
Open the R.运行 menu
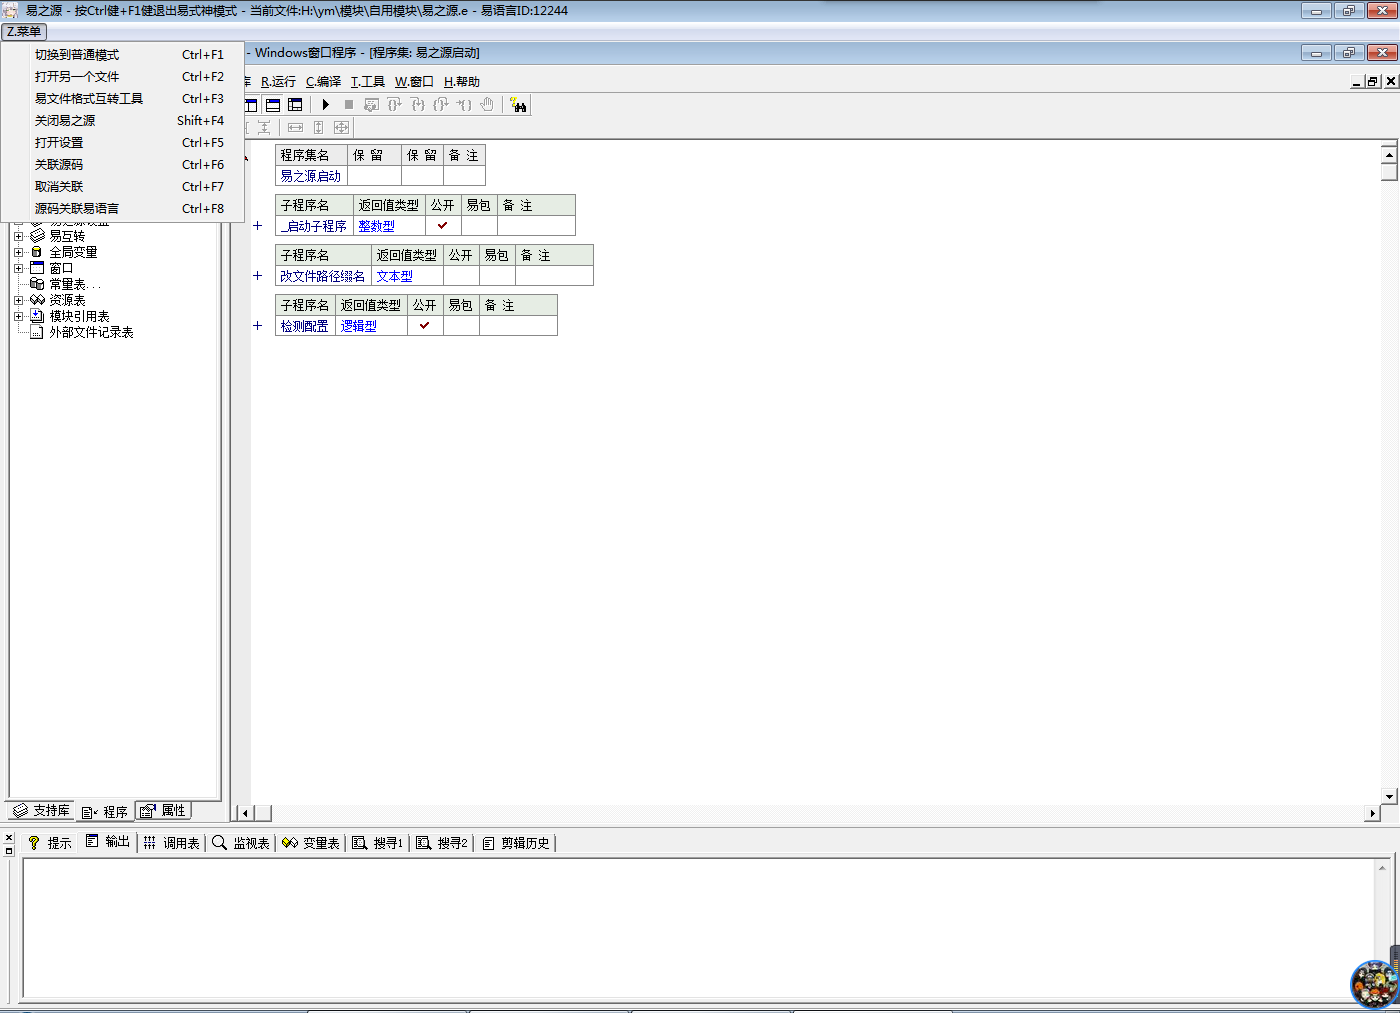(278, 82)
